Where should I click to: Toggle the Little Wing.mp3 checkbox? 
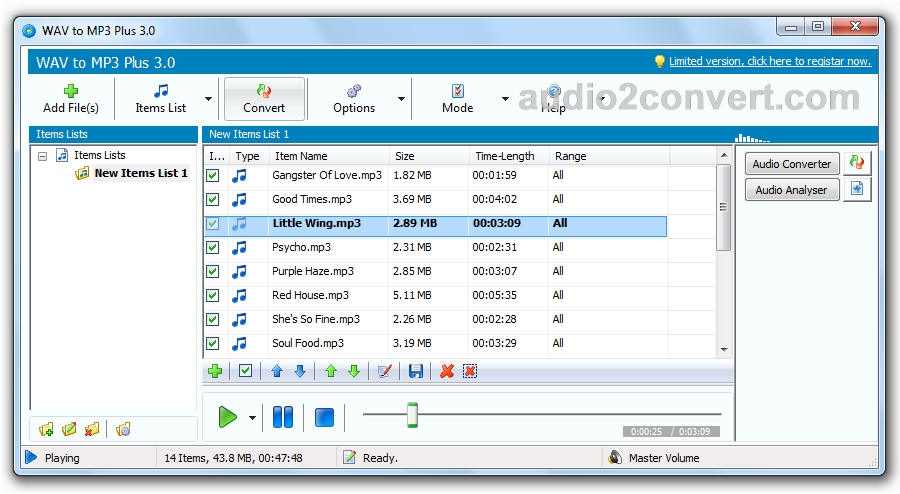click(213, 223)
